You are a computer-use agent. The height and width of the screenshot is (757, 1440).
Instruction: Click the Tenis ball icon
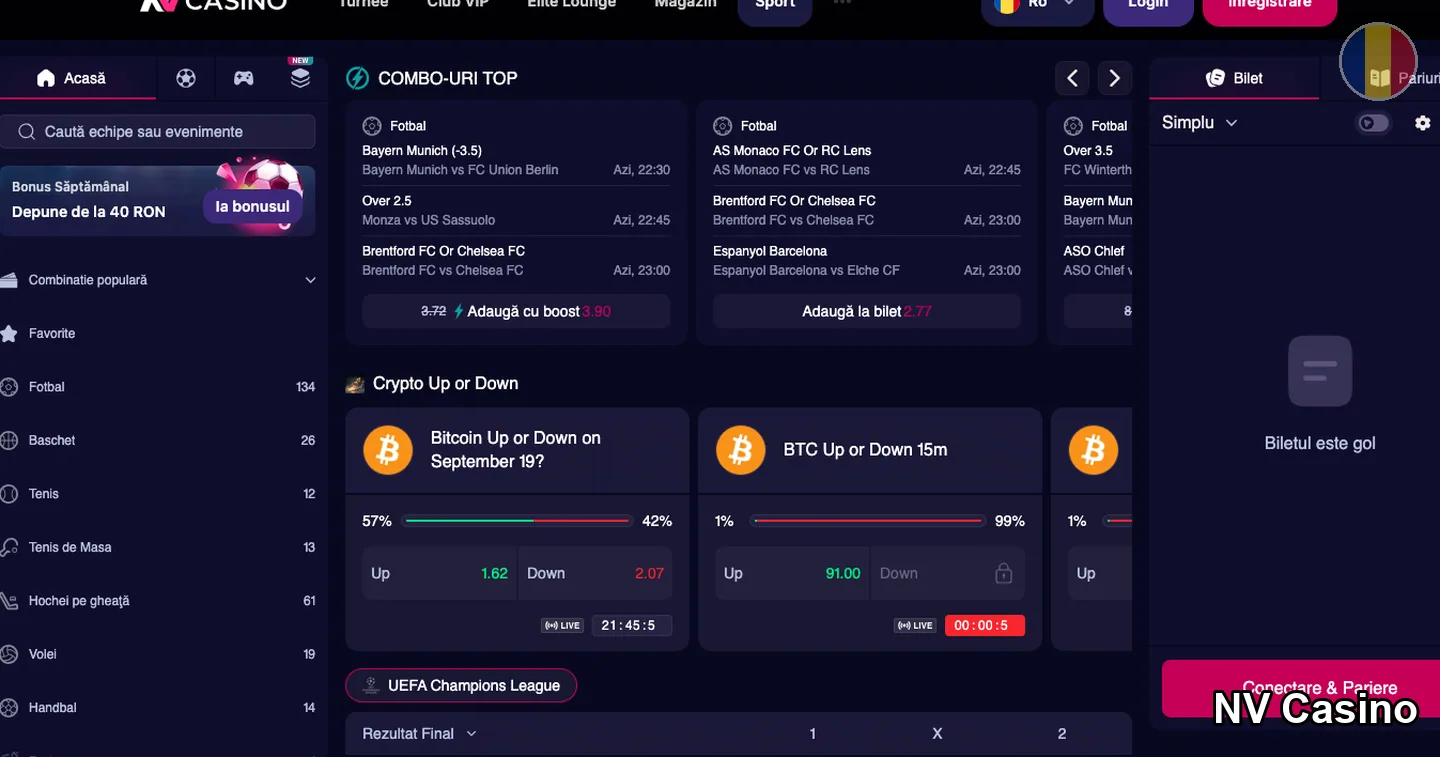pos(9,494)
